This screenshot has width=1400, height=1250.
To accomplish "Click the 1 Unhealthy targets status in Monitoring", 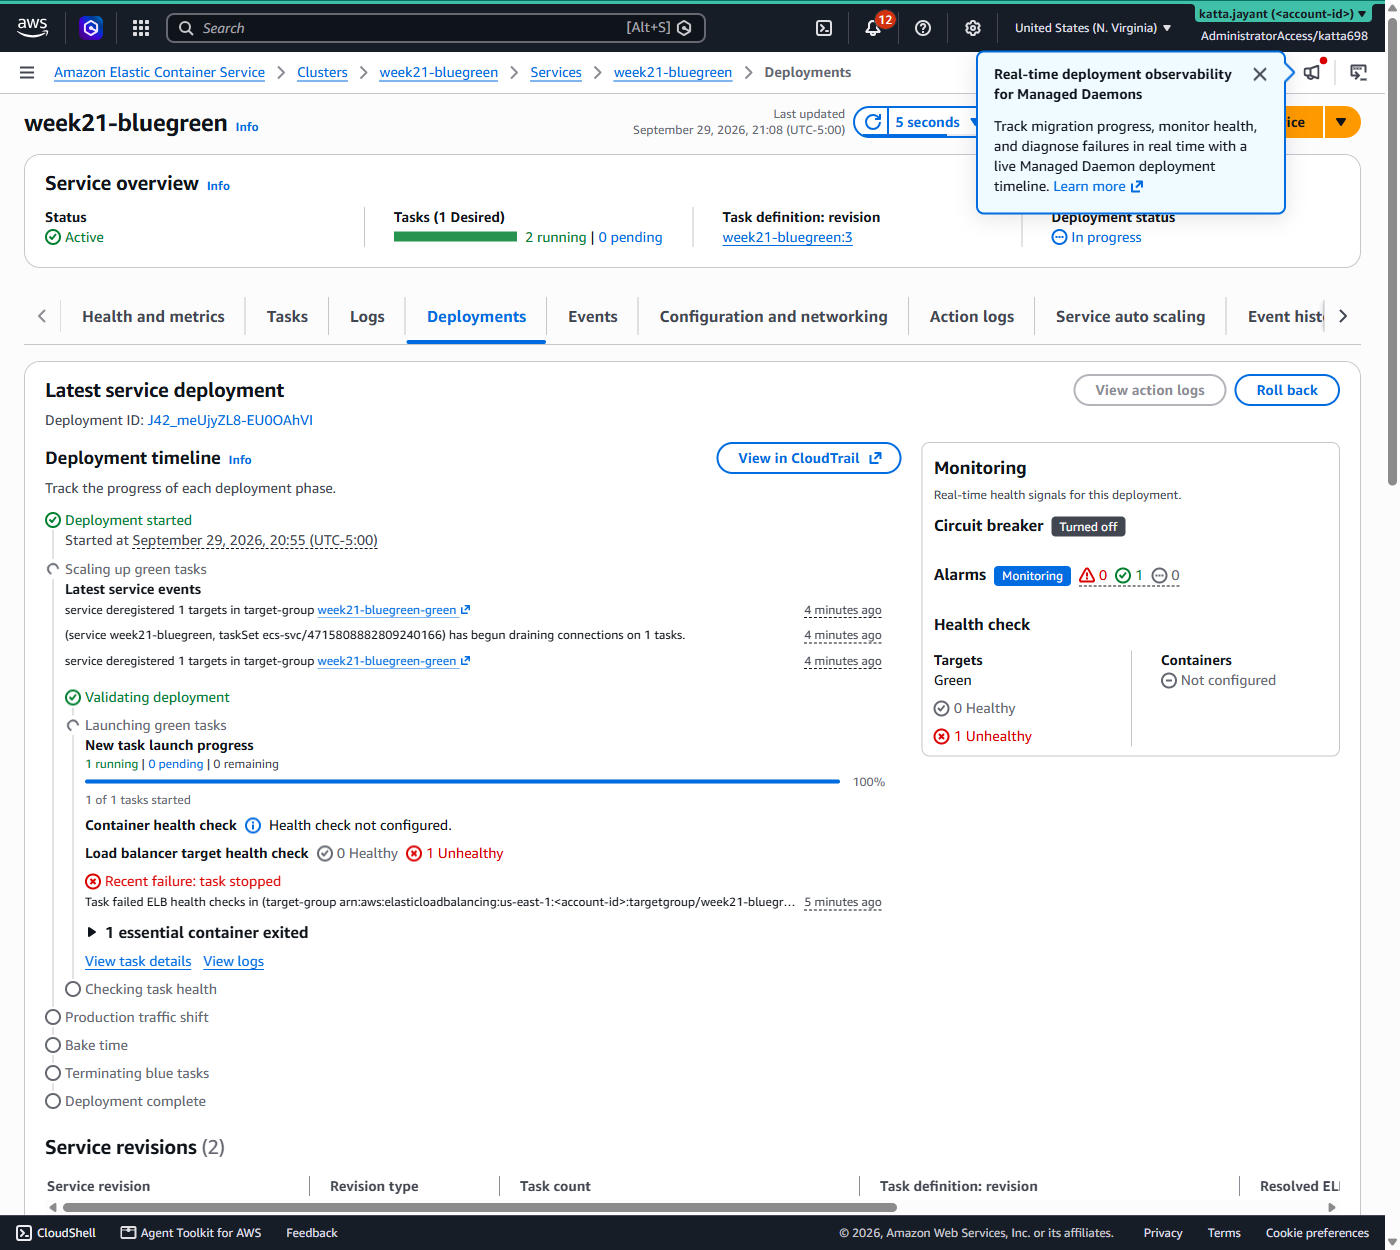I will coord(983,736).
